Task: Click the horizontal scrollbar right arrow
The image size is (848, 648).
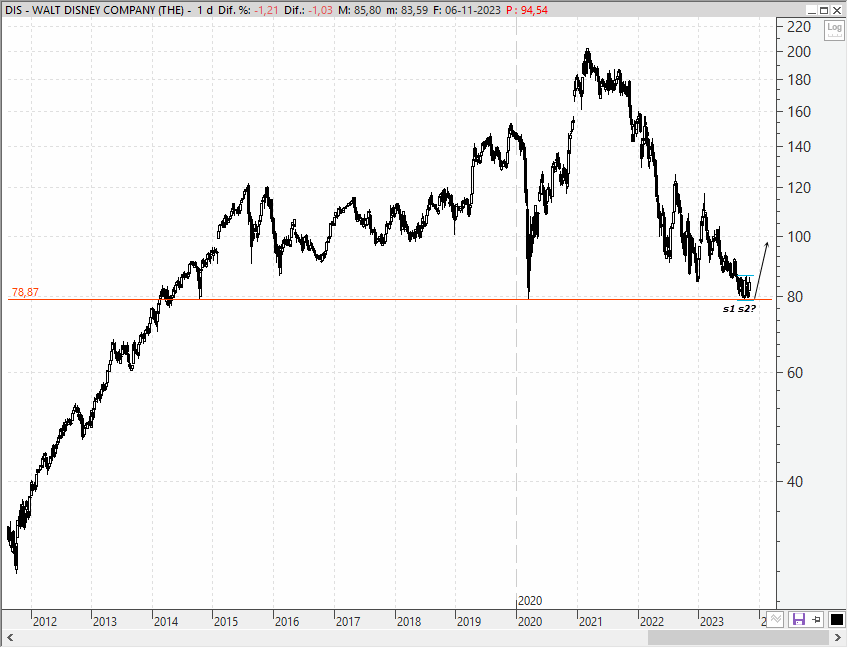Action: 838,638
